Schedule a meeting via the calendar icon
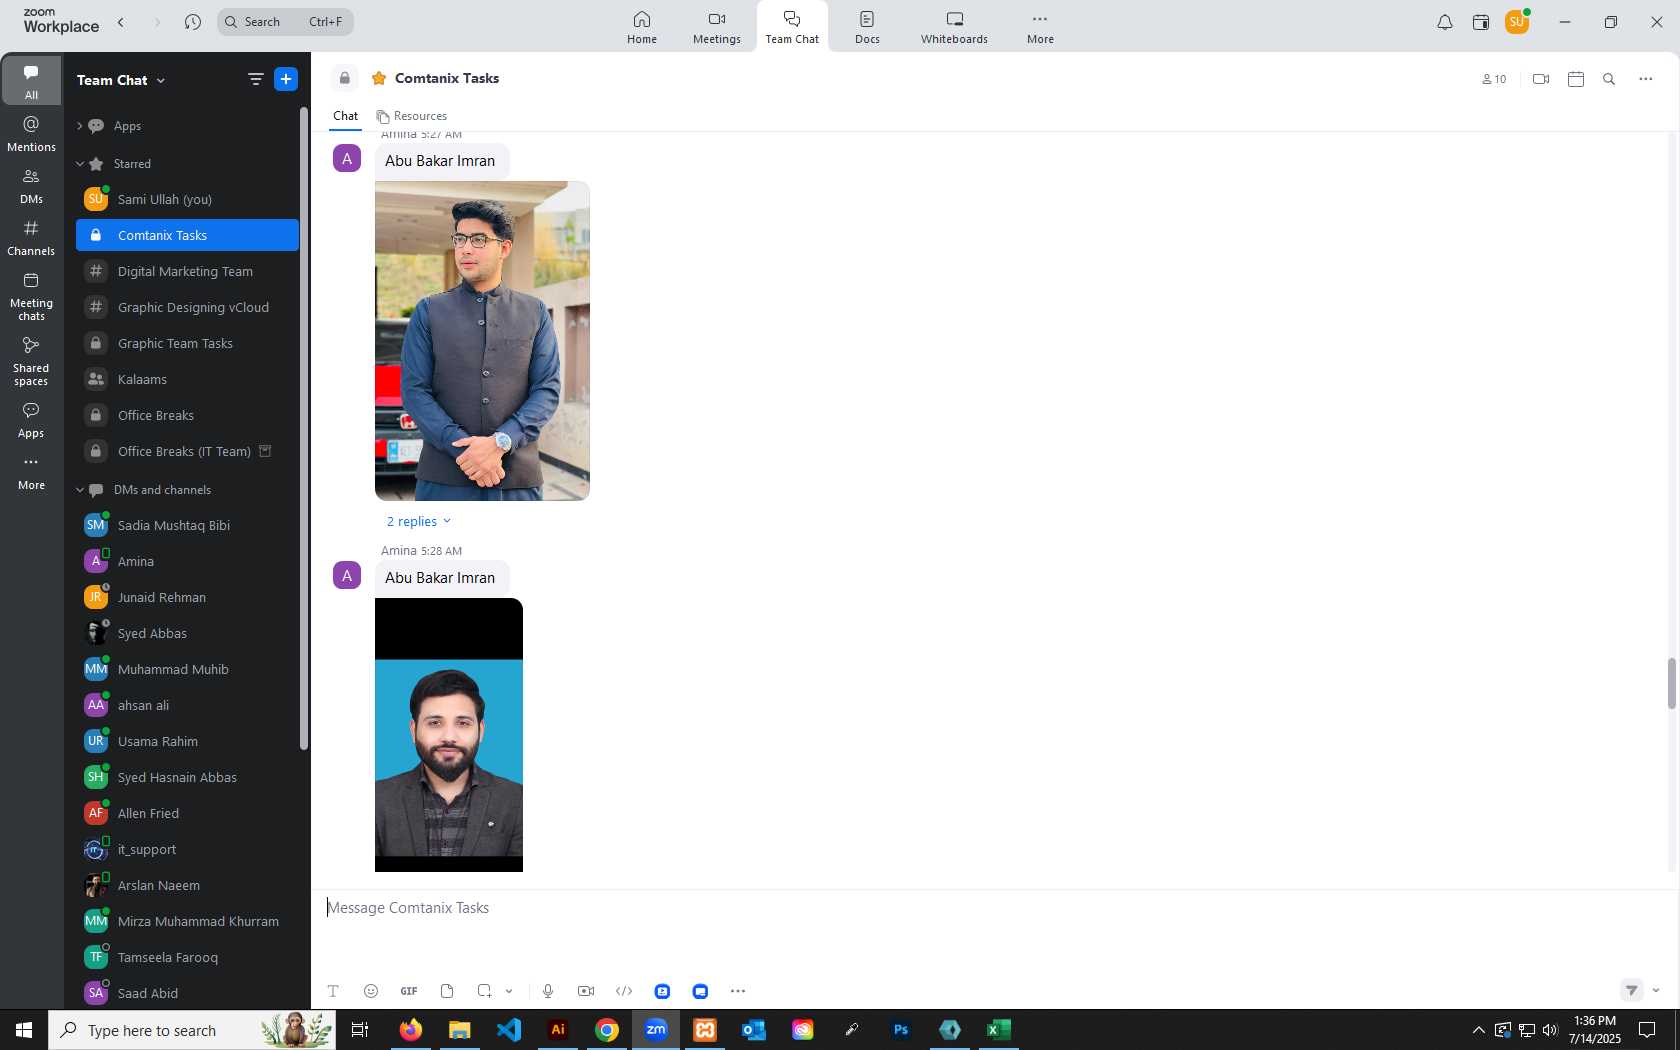The height and width of the screenshot is (1050, 1680). pos(1576,79)
